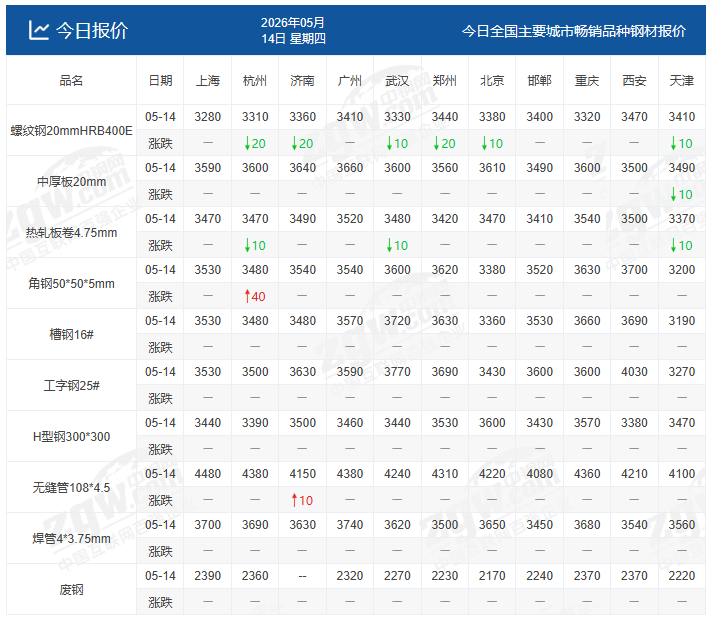Click H型钢 Beijing price 3600
Viewport: 714px width, 620px height.
492,423
